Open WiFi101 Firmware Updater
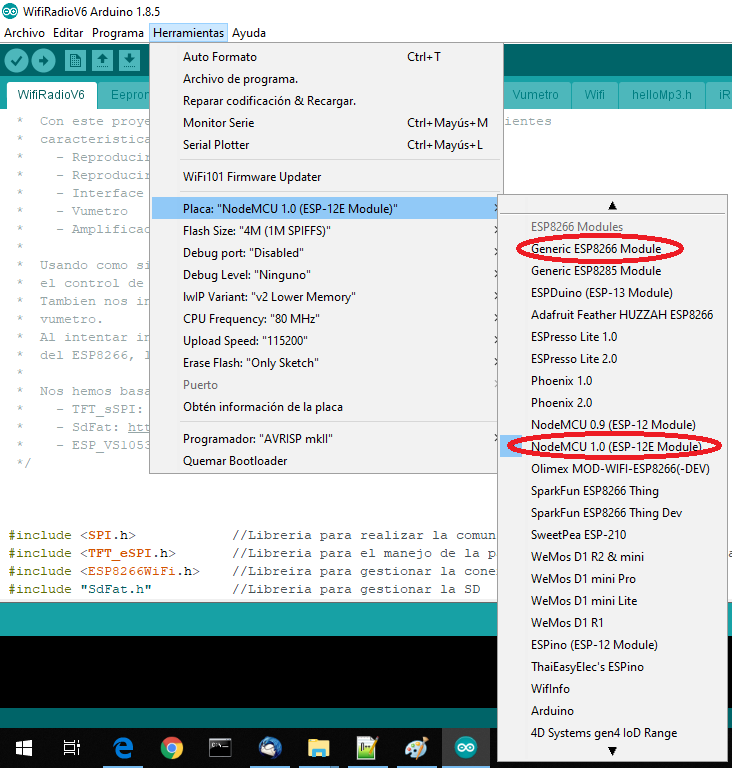Viewport: 732px width, 770px height. 326,177
